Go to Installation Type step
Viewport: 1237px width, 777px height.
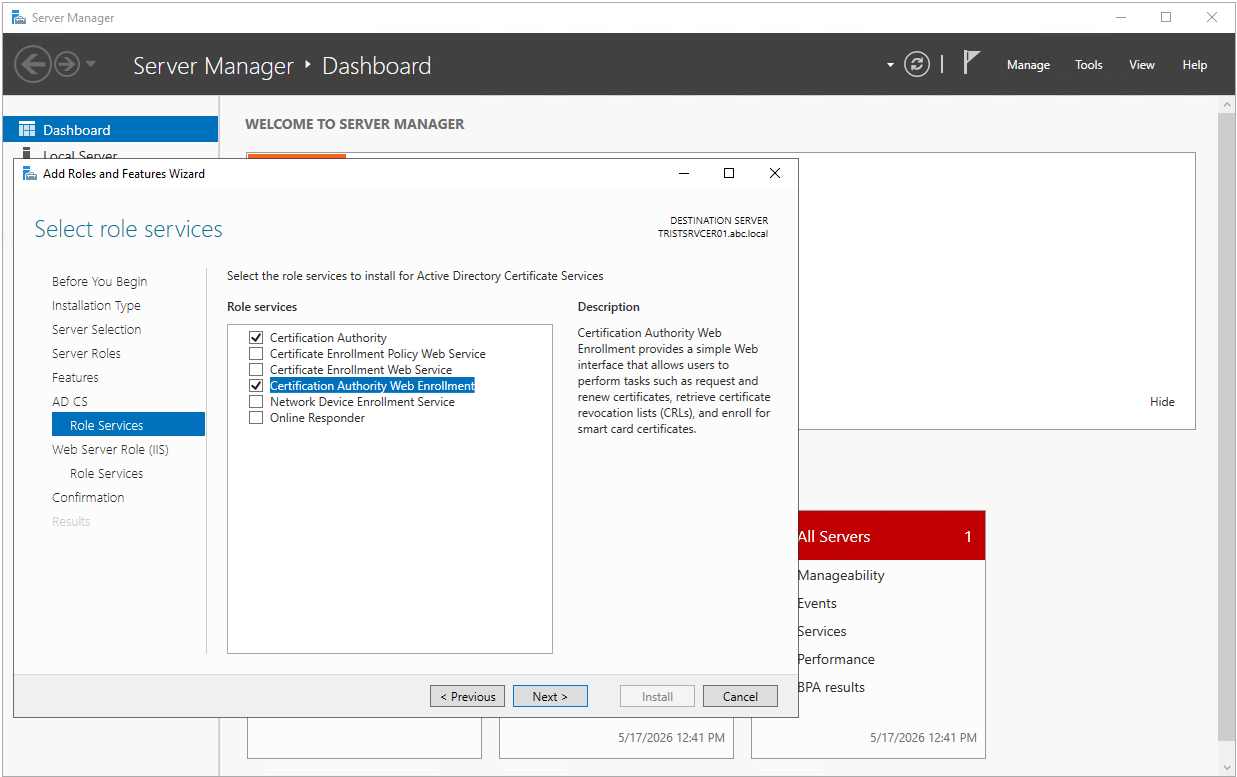(x=96, y=306)
